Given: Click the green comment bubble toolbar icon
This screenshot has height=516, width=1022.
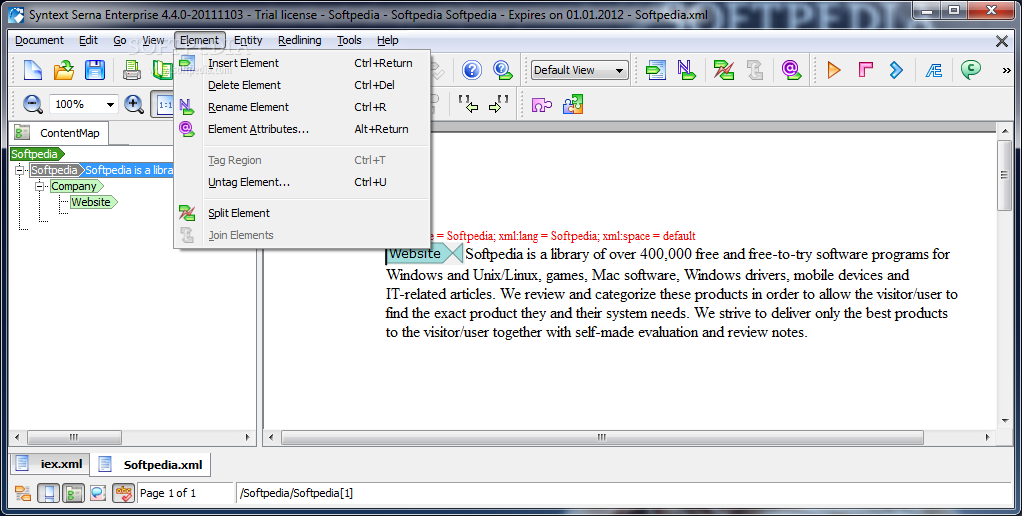Looking at the screenshot, I should [x=971, y=70].
